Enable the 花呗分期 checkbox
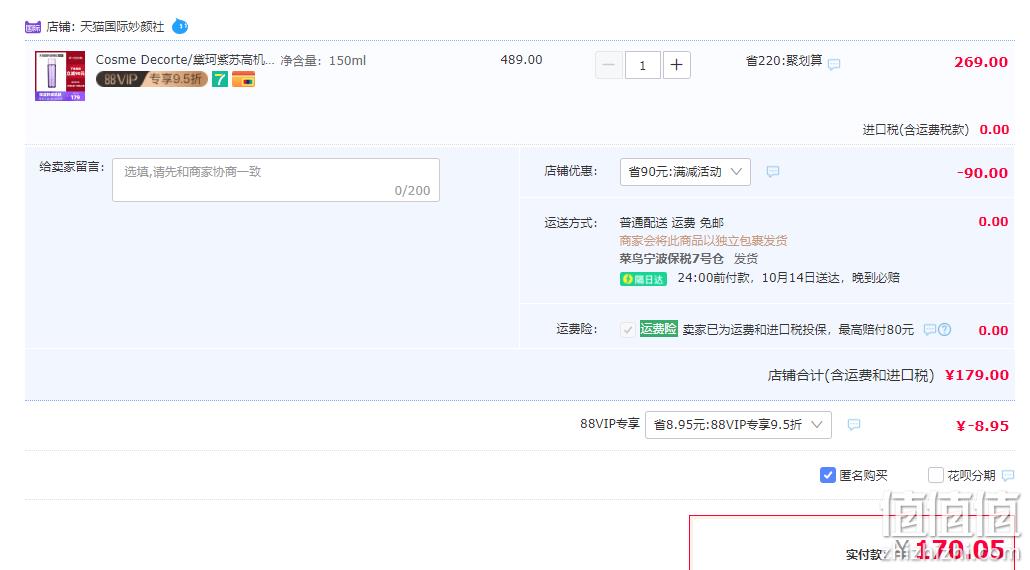The width and height of the screenshot is (1030, 570). tap(935, 475)
